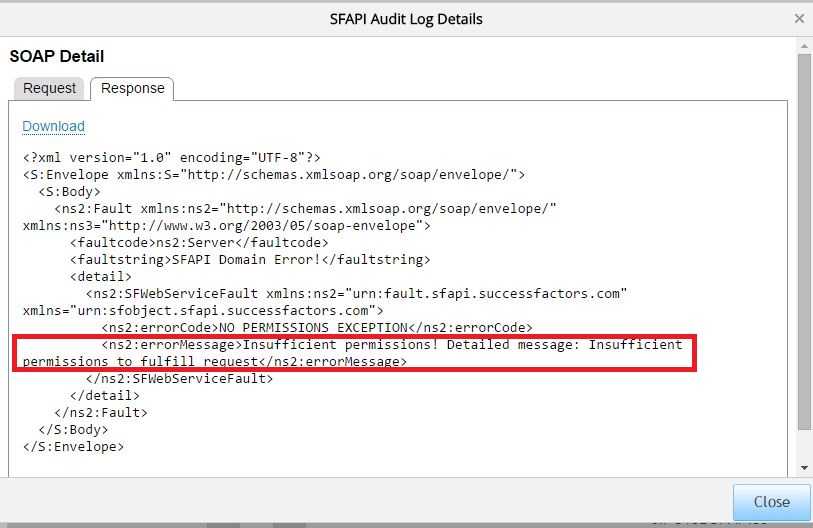Click the xmlns urn:sfobject.sfapi line
The width and height of the screenshot is (813, 528).
pos(203,311)
